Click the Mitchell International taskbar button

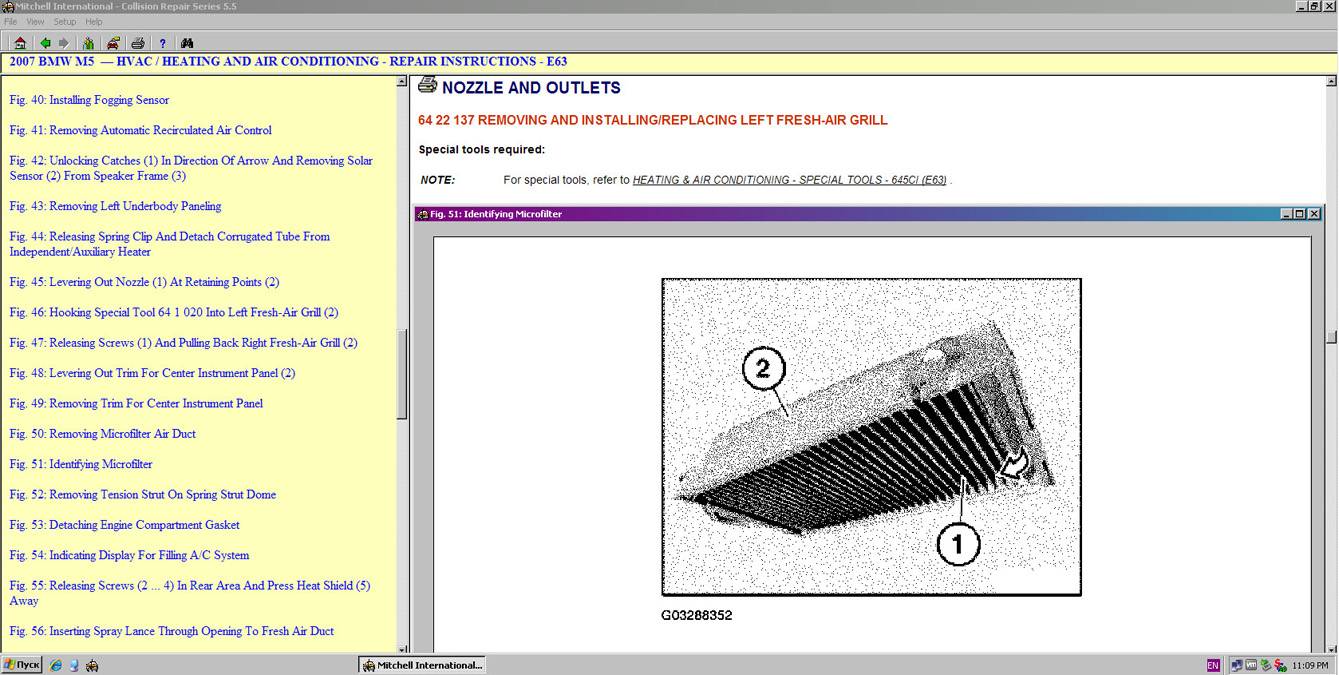pyautogui.click(x=422, y=665)
